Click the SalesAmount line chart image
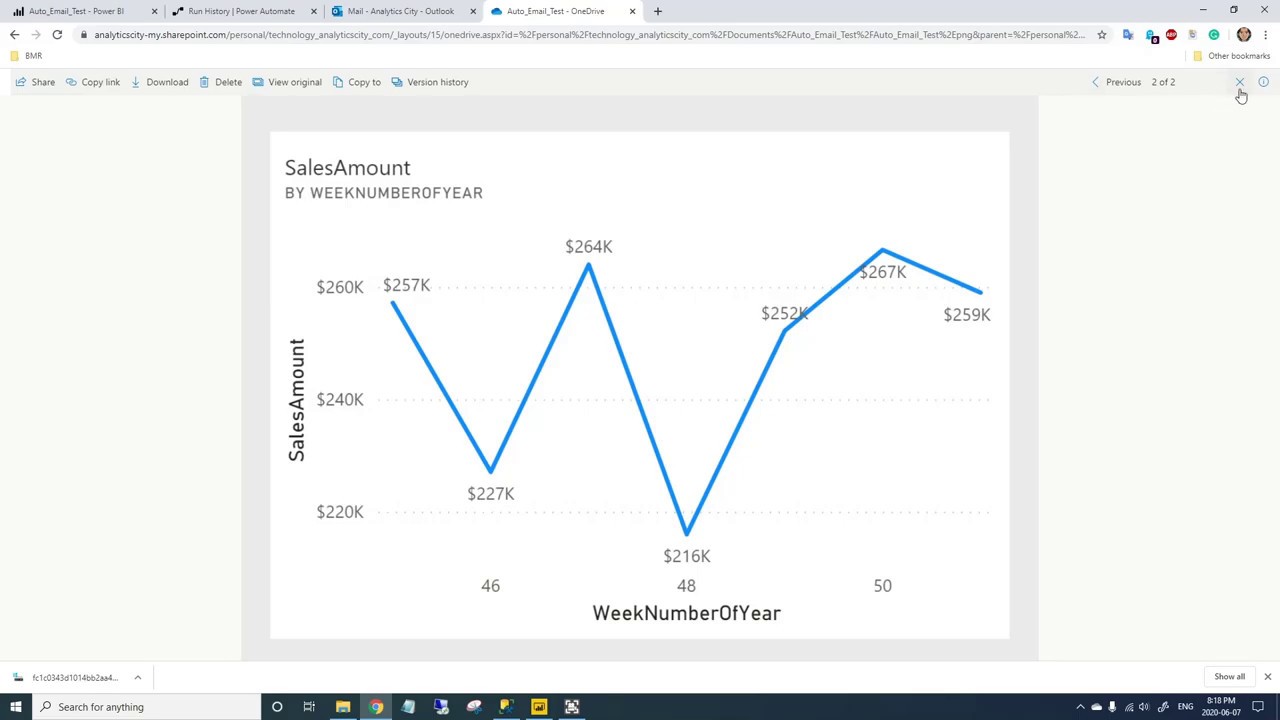The image size is (1280, 720). [639, 385]
